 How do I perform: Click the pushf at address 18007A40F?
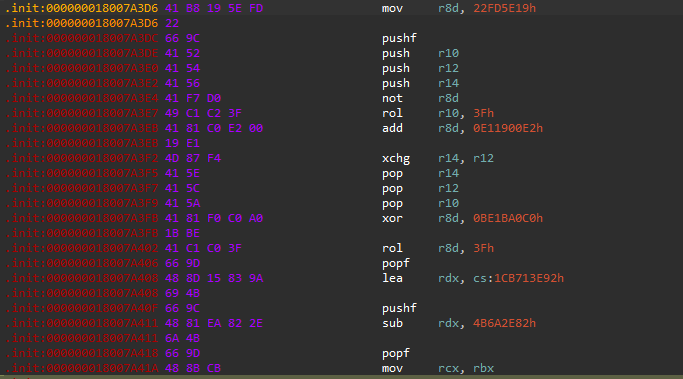[x=399, y=308]
